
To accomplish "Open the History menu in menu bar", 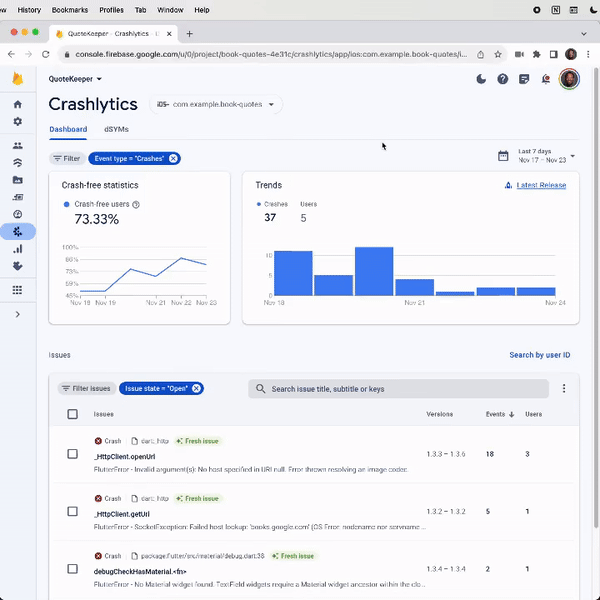I will [29, 10].
